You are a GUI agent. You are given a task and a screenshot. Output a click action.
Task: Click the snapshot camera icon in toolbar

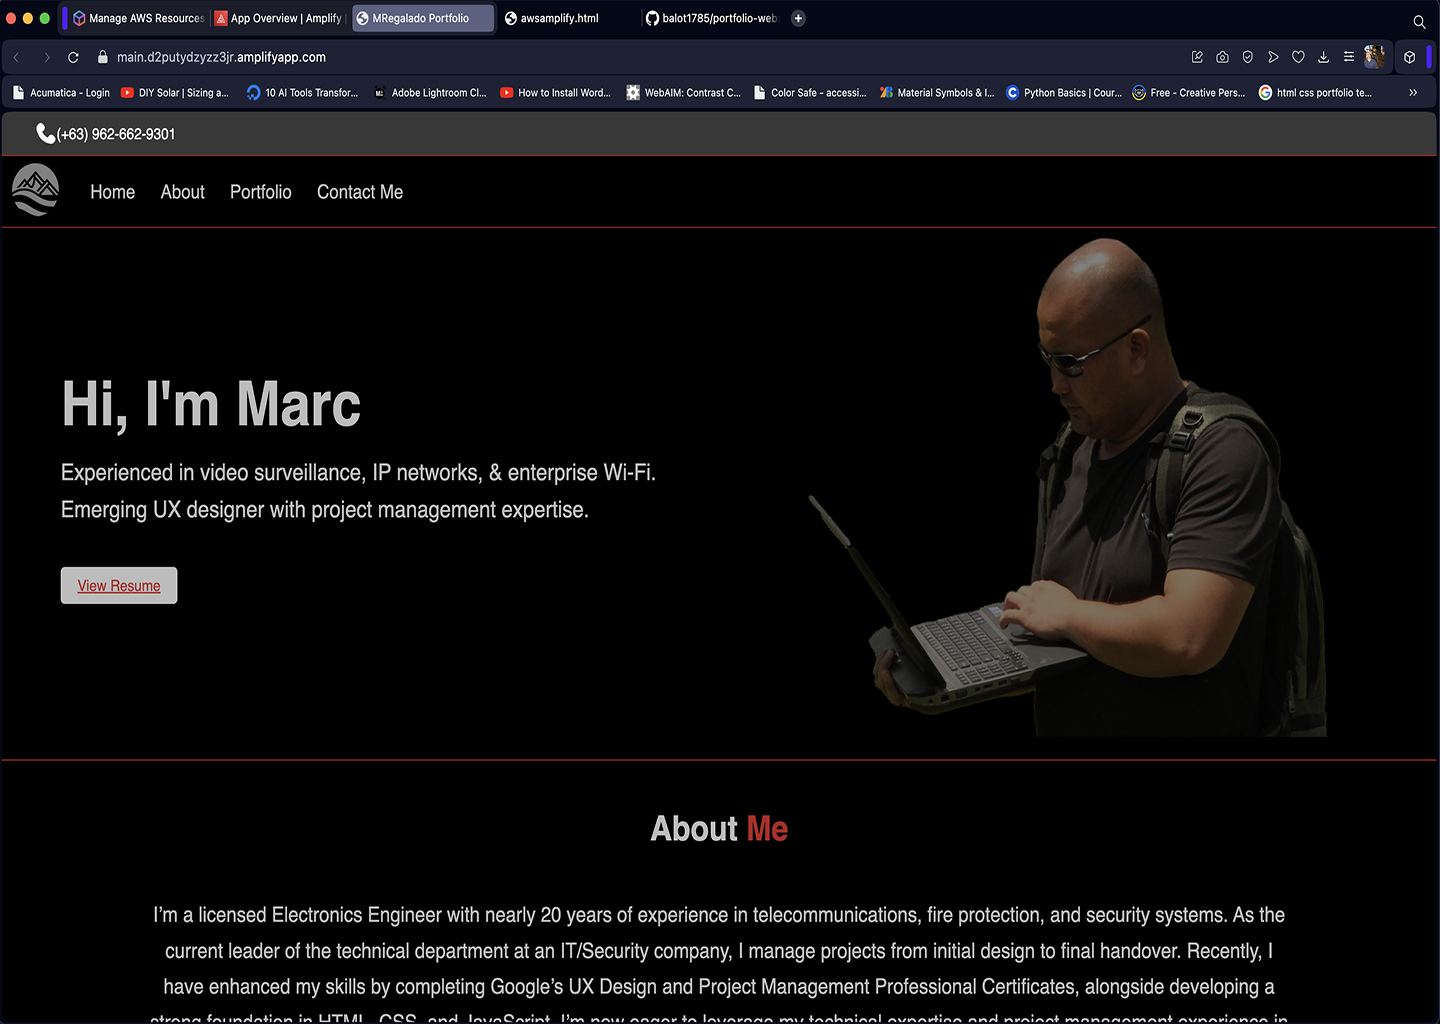click(x=1222, y=57)
